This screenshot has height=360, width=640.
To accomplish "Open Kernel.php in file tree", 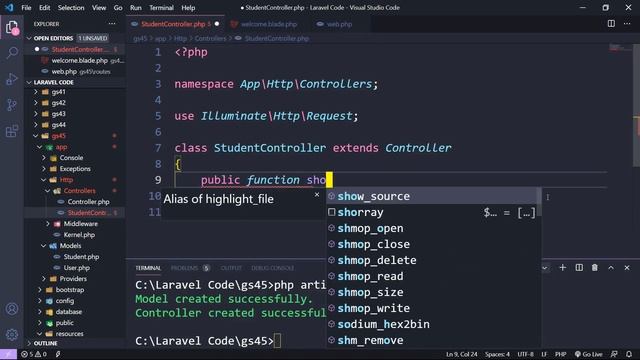I will pos(79,235).
